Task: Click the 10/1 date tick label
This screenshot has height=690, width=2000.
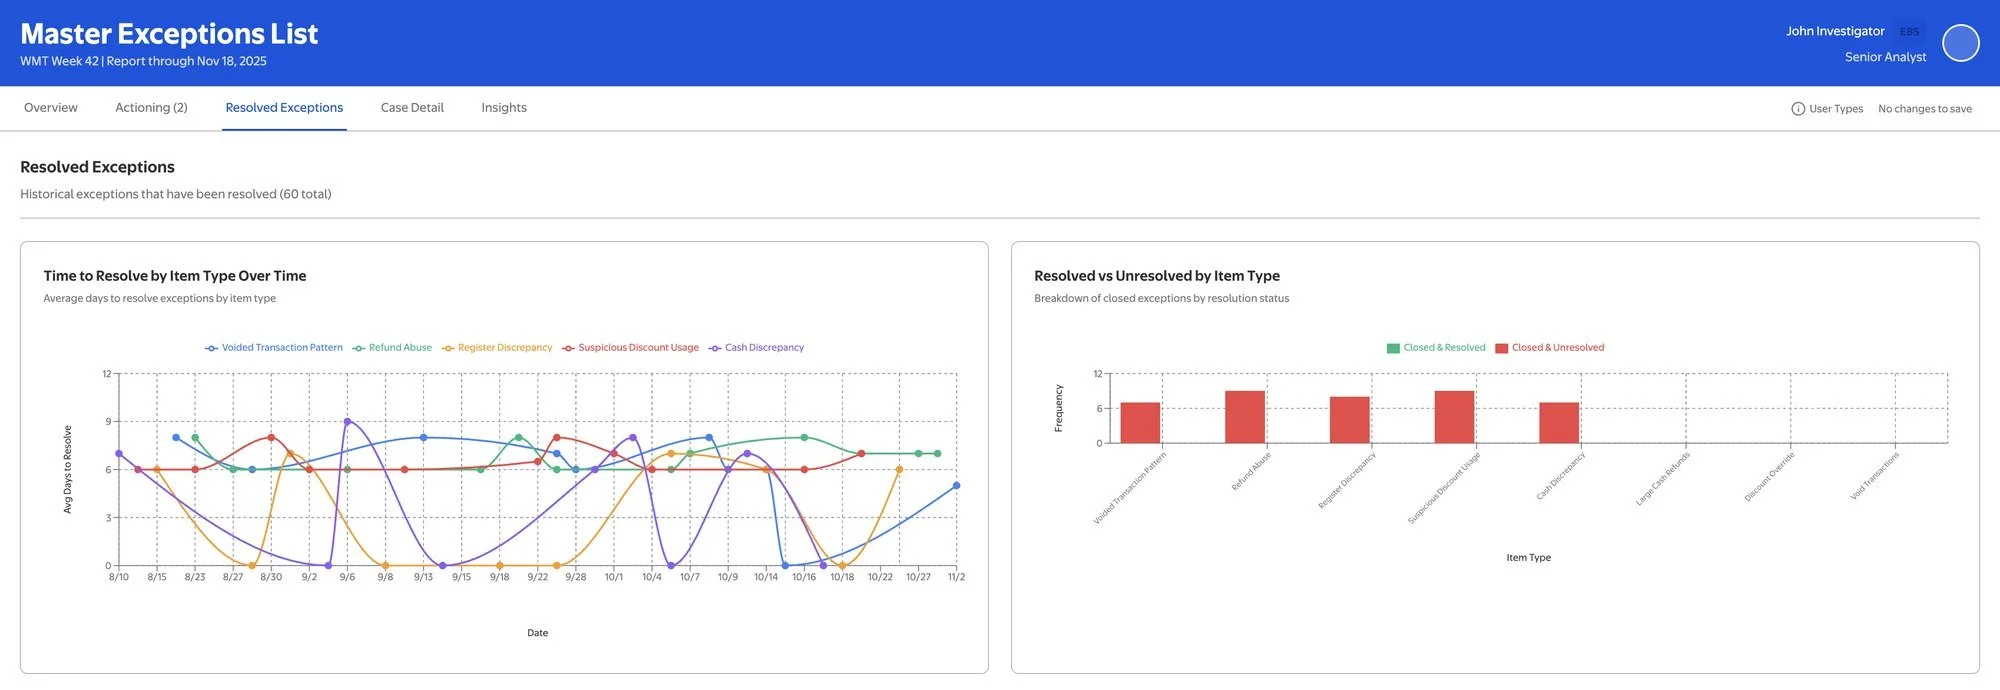Action: tap(614, 577)
